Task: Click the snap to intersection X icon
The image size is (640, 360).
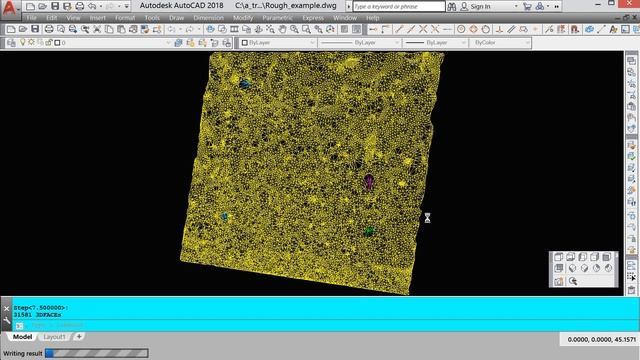Action: (x=423, y=29)
